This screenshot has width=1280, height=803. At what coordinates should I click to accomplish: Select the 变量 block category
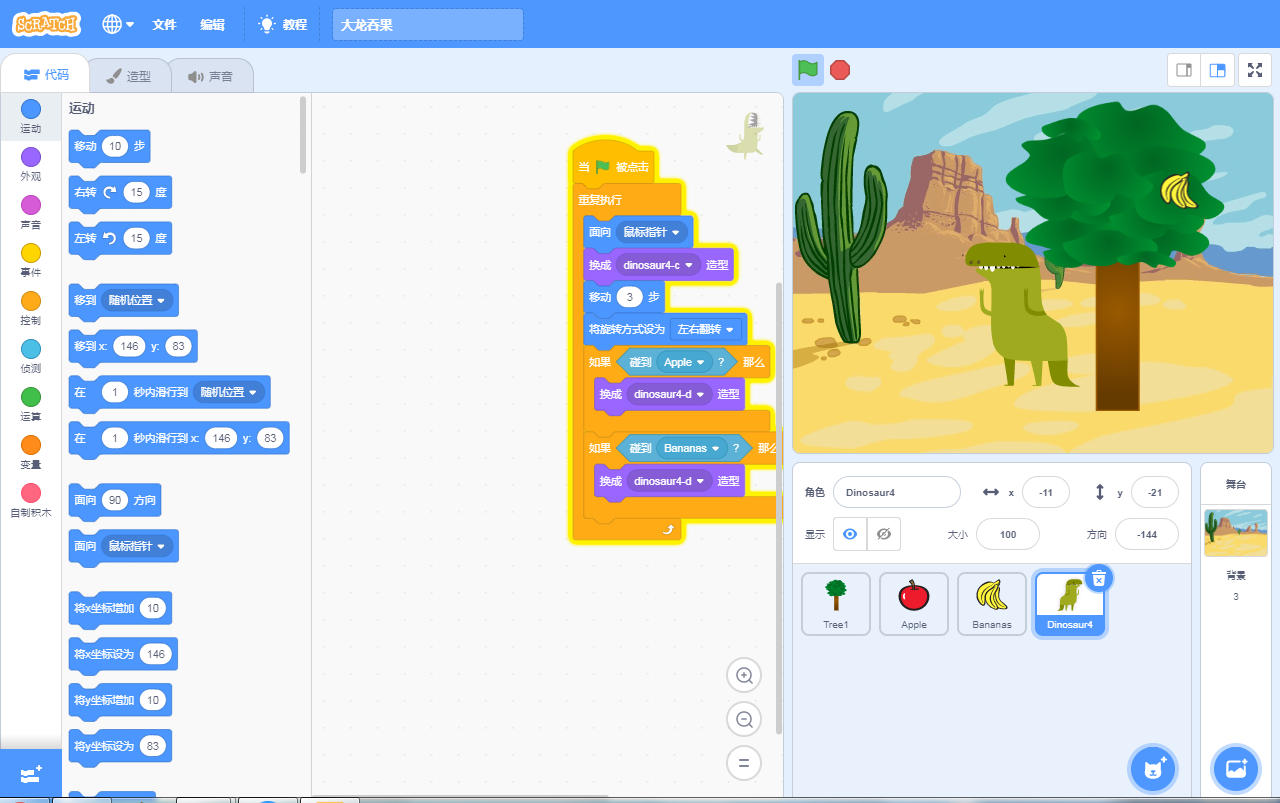31,452
